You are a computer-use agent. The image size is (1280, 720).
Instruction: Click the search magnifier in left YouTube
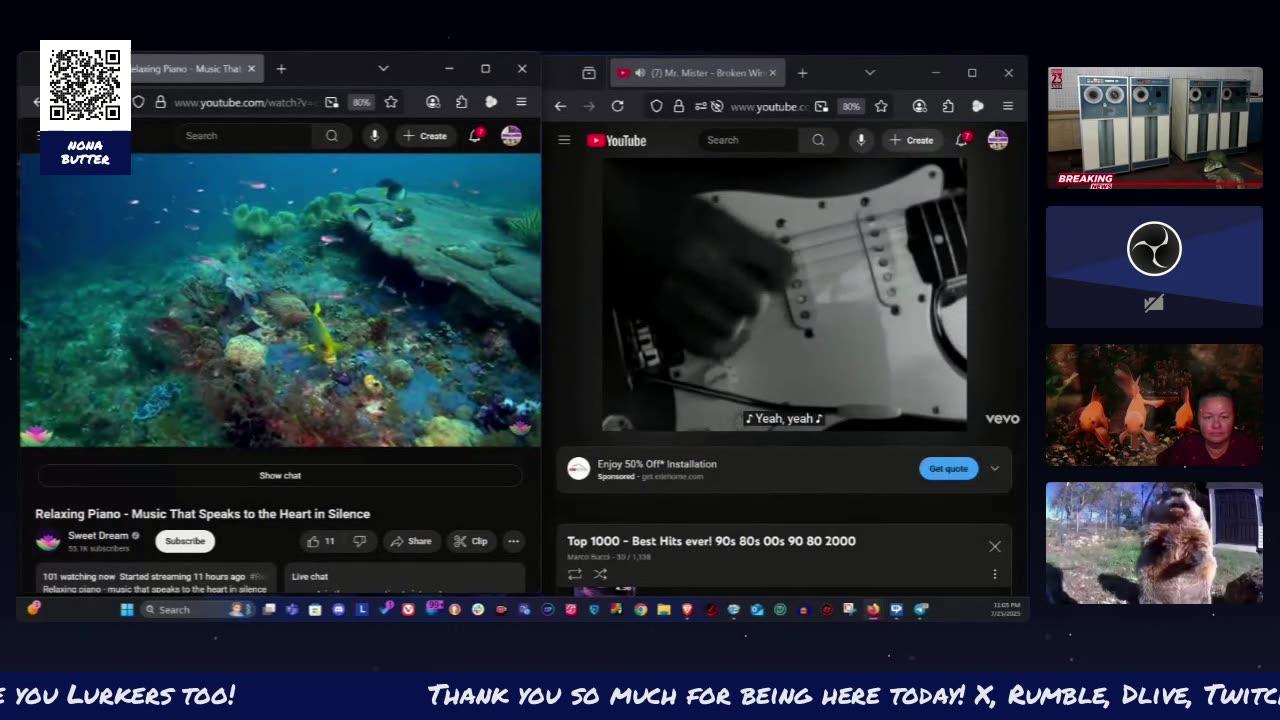pyautogui.click(x=331, y=136)
